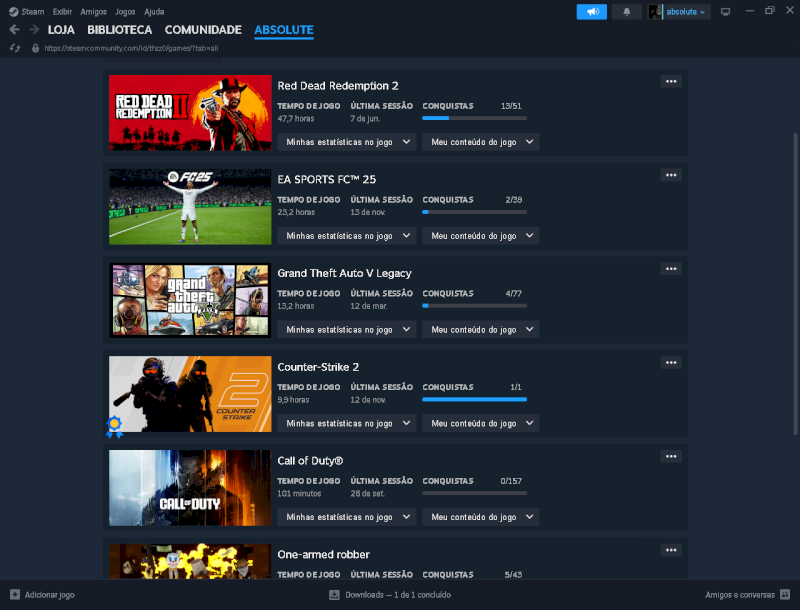Viewport: 800px width, 610px height.
Task: Expand 'Minhas estatísticas no jogo' for EA SPORTS FC 25
Action: click(346, 236)
